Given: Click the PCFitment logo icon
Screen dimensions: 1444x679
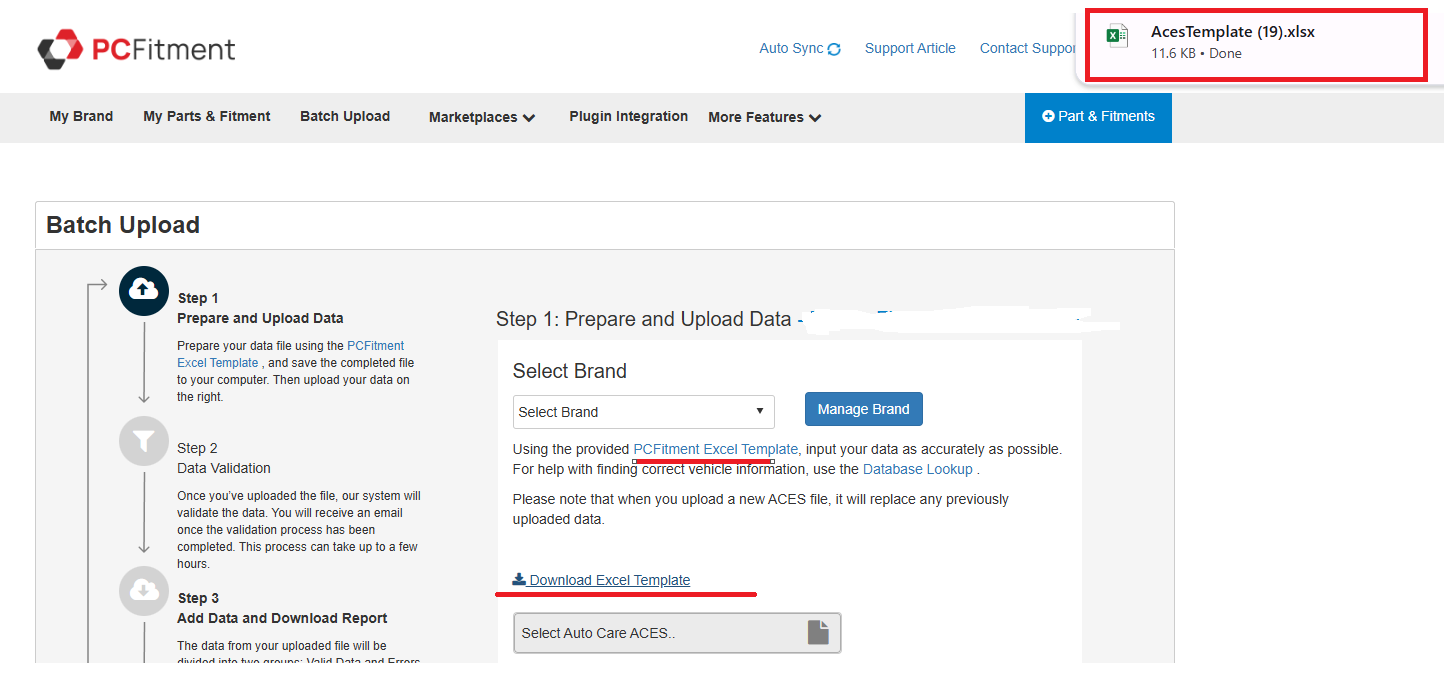Looking at the screenshot, I should 60,49.
